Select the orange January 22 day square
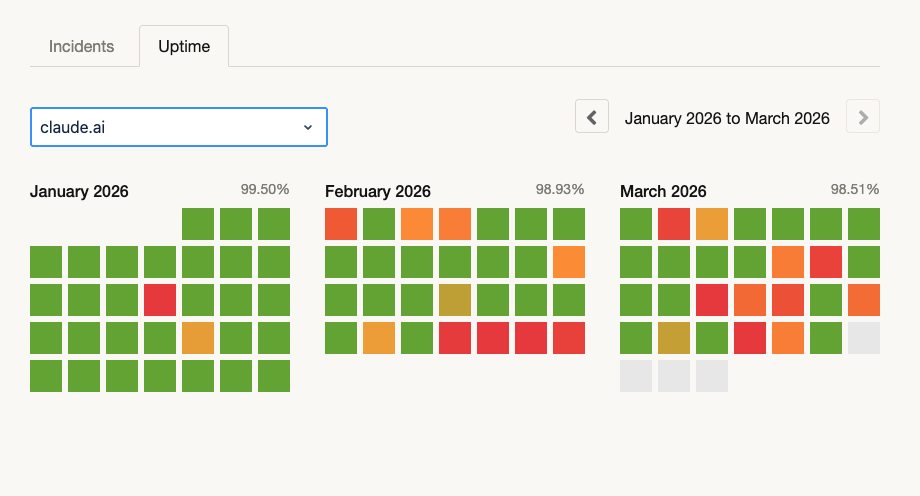This screenshot has width=920, height=496. coord(198,338)
